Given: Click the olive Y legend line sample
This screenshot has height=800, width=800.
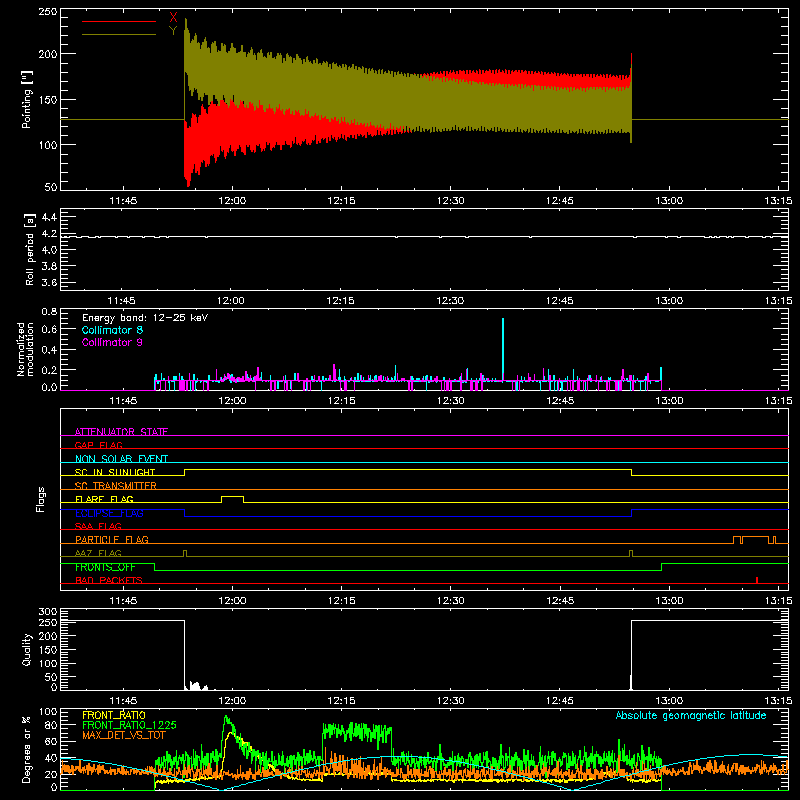Looking at the screenshot, I should [119, 34].
